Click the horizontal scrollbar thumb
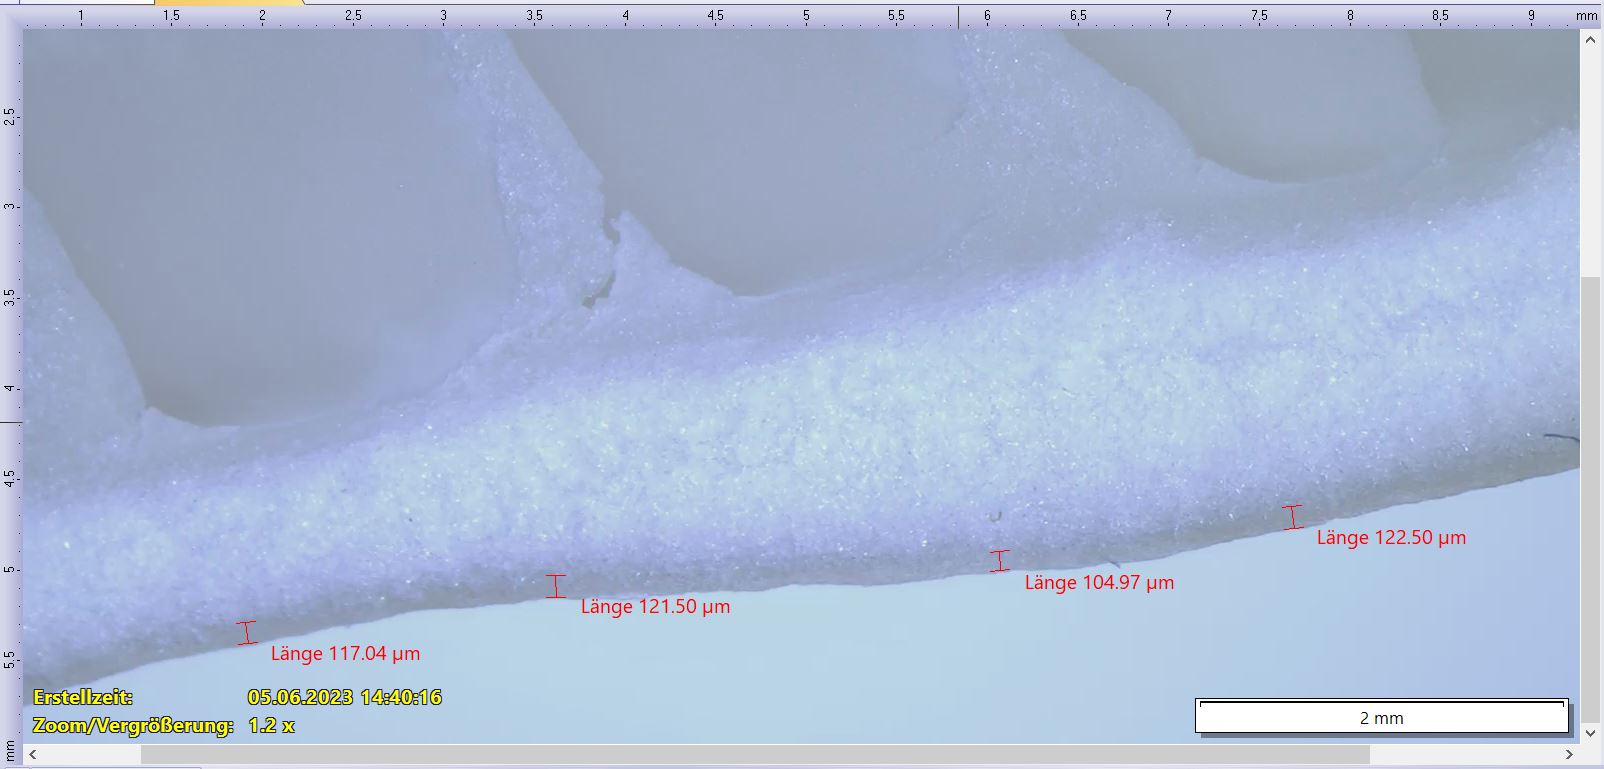 coord(754,754)
